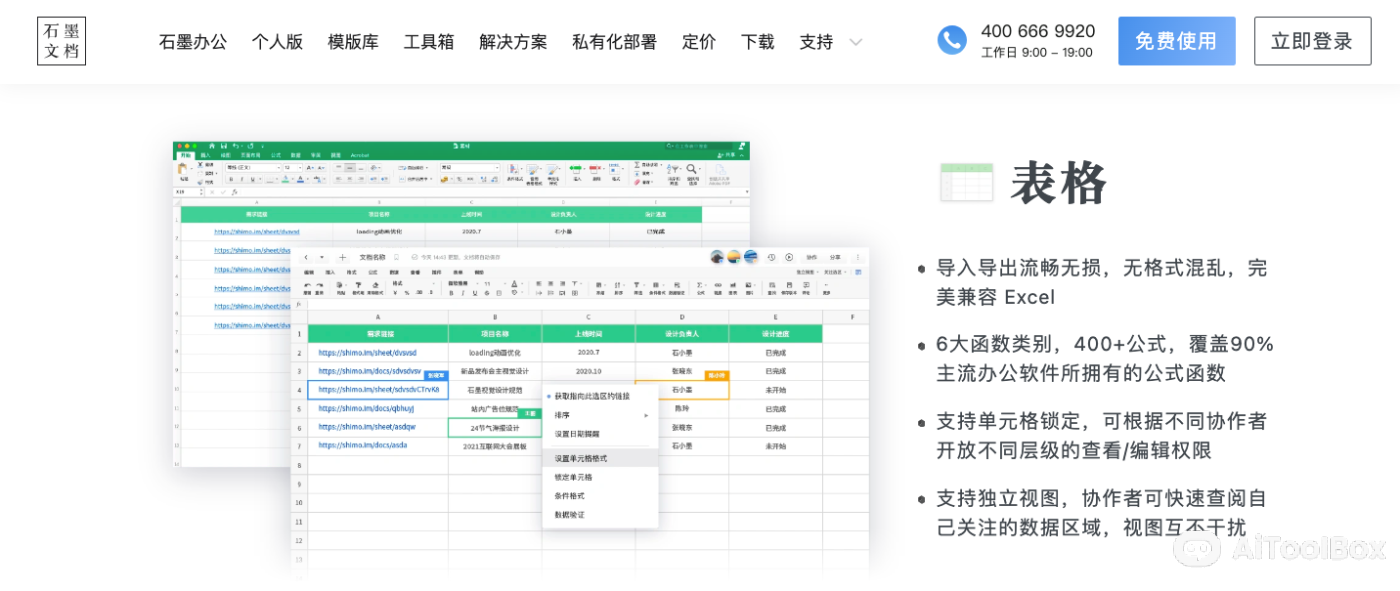Click the 立即登录 button

(x=1312, y=41)
